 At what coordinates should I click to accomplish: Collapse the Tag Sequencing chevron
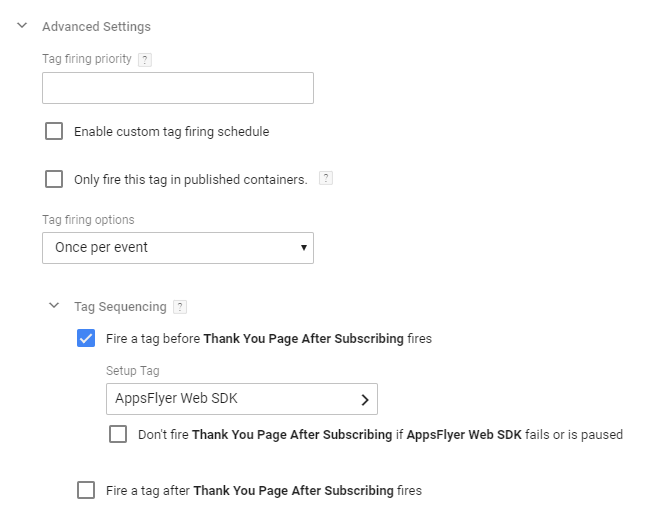[54, 306]
